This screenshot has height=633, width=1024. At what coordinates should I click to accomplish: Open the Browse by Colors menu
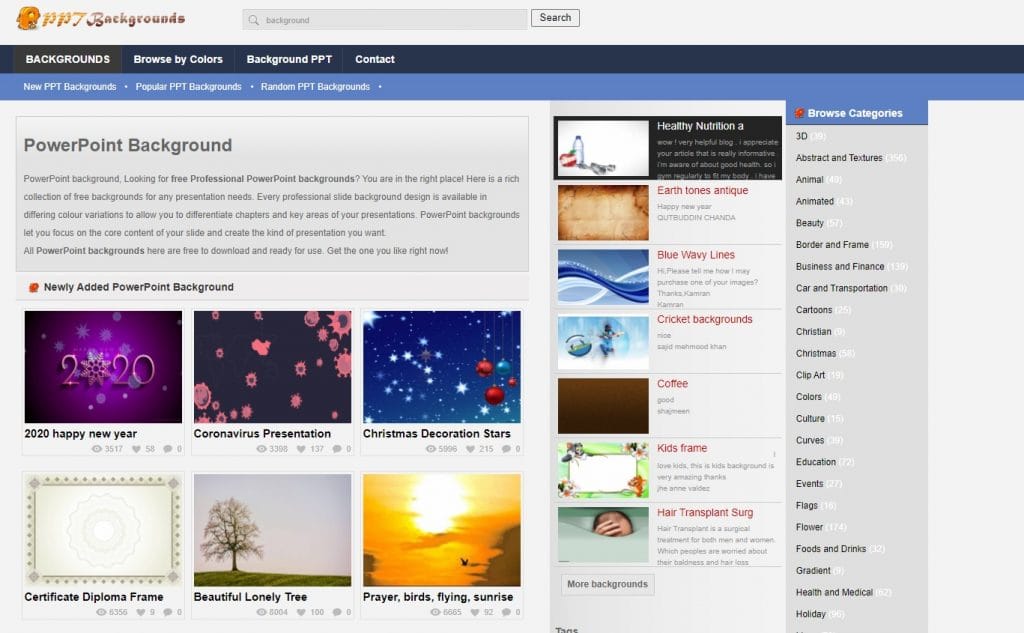[178, 59]
